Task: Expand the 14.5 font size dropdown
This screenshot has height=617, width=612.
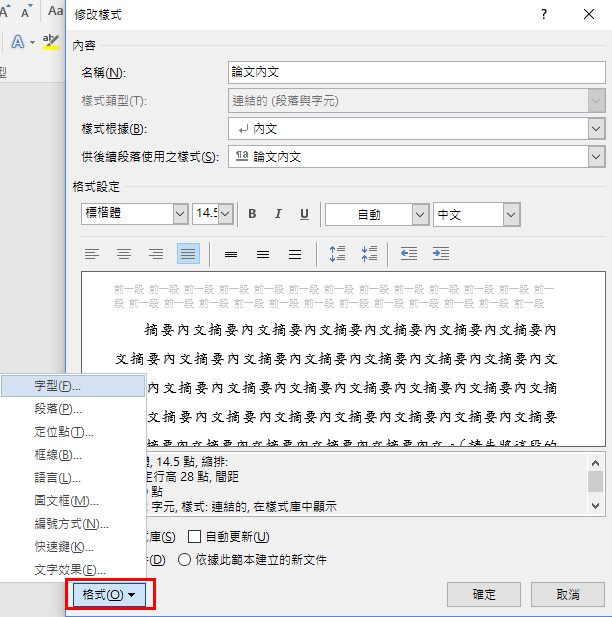Action: tap(225, 214)
